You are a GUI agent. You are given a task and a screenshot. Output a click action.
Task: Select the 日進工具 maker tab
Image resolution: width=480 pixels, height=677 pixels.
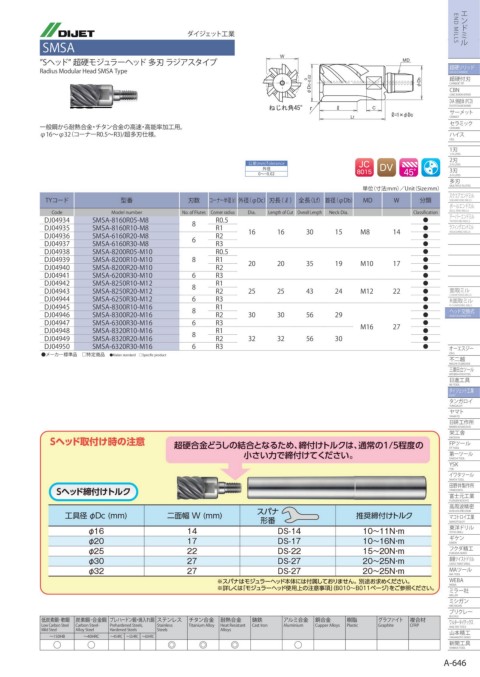click(464, 381)
